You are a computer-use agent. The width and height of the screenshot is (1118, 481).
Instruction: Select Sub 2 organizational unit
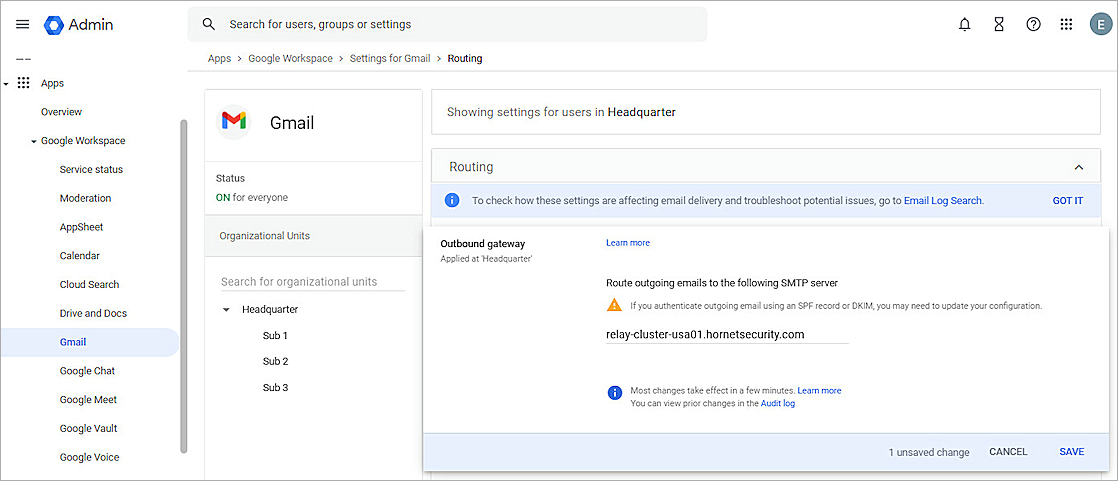(275, 361)
